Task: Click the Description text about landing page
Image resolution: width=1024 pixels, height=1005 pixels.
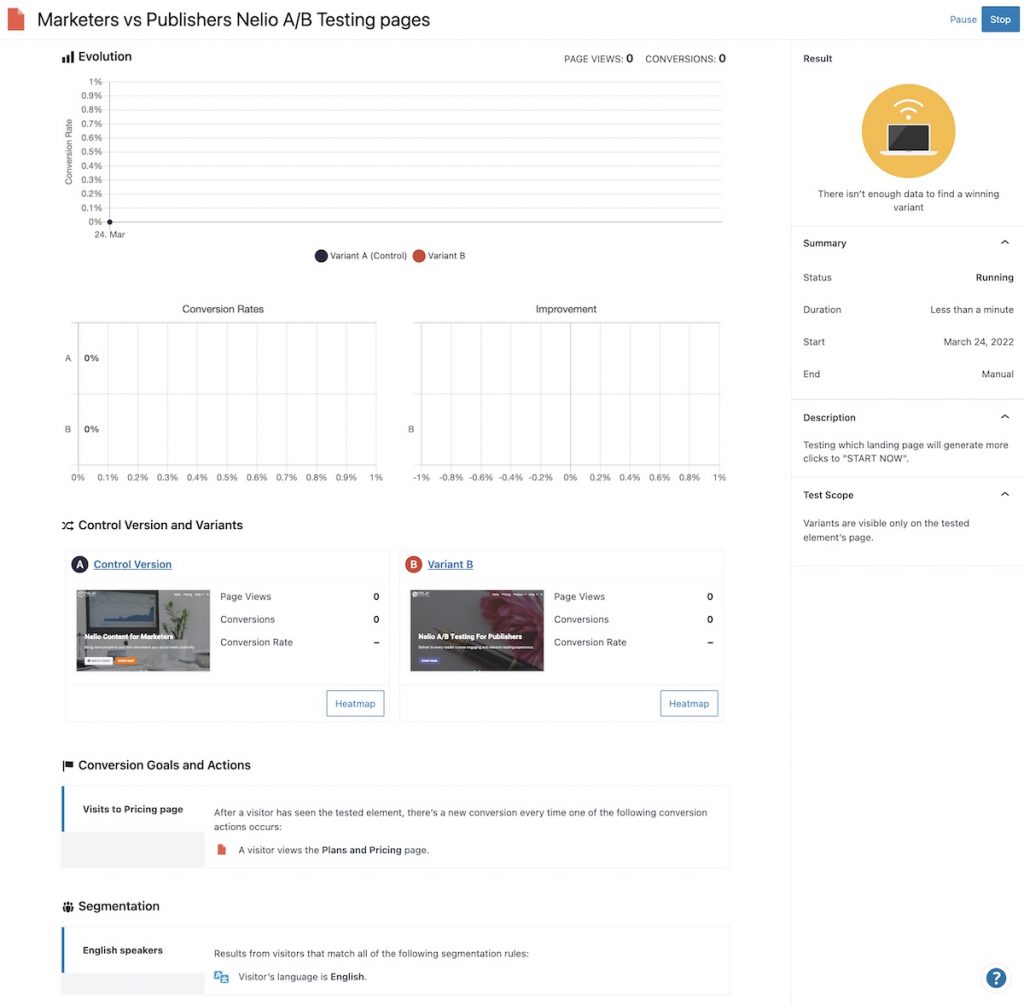Action: [905, 452]
